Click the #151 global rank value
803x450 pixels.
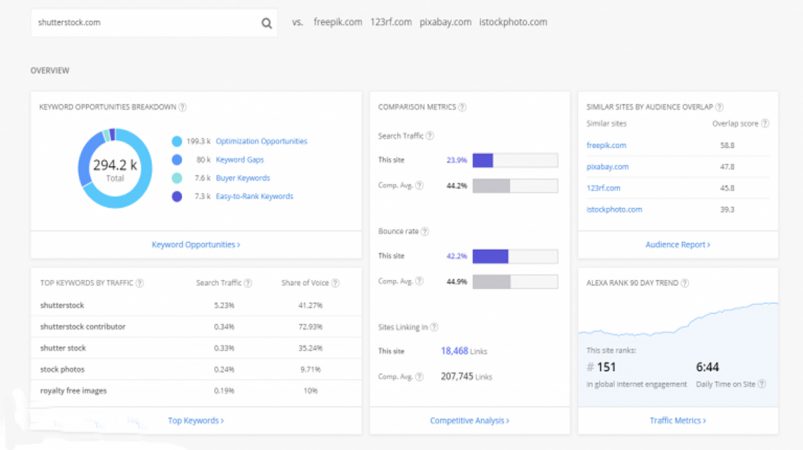click(x=601, y=367)
